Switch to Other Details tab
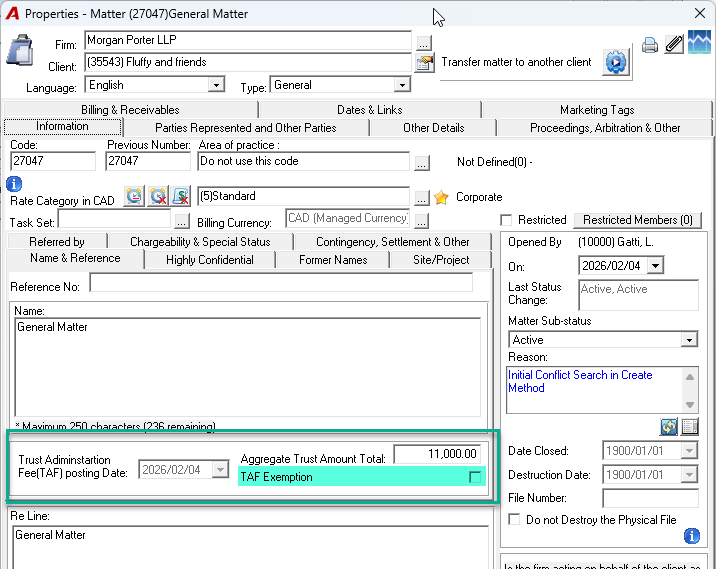The height and width of the screenshot is (569, 716). (433, 128)
